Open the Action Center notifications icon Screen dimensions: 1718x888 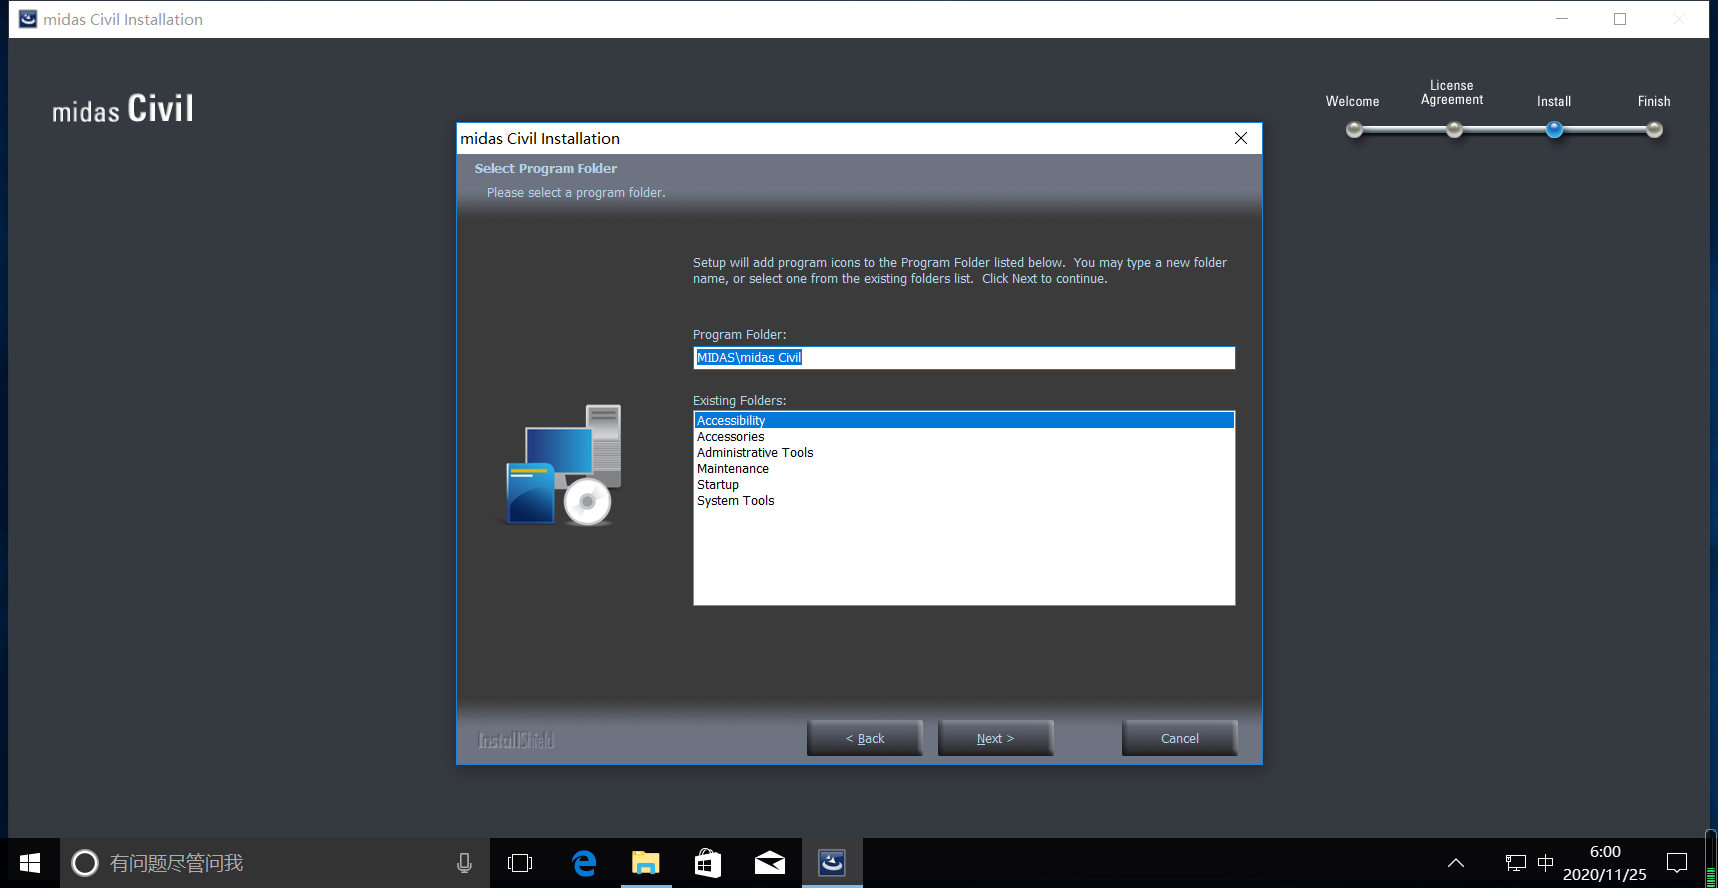[1677, 863]
